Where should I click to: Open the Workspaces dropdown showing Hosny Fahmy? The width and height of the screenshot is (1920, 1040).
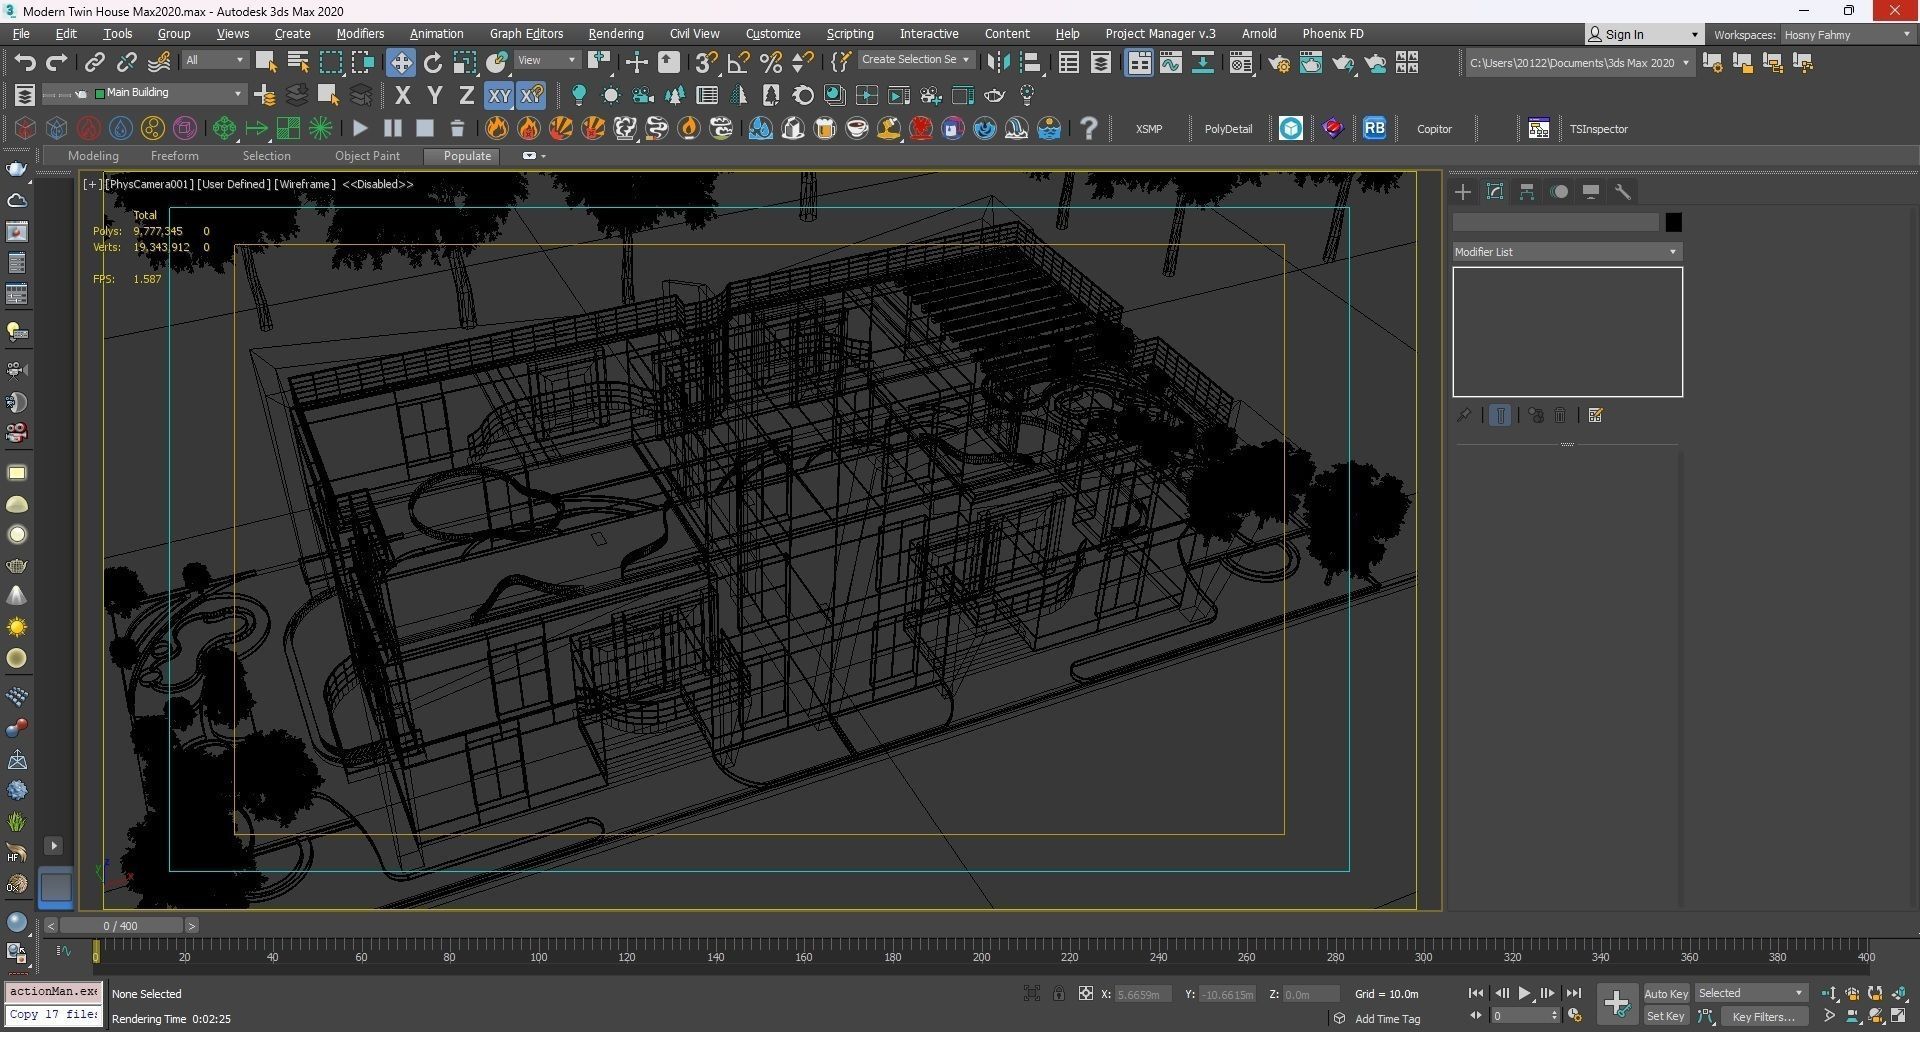pyautogui.click(x=1846, y=34)
